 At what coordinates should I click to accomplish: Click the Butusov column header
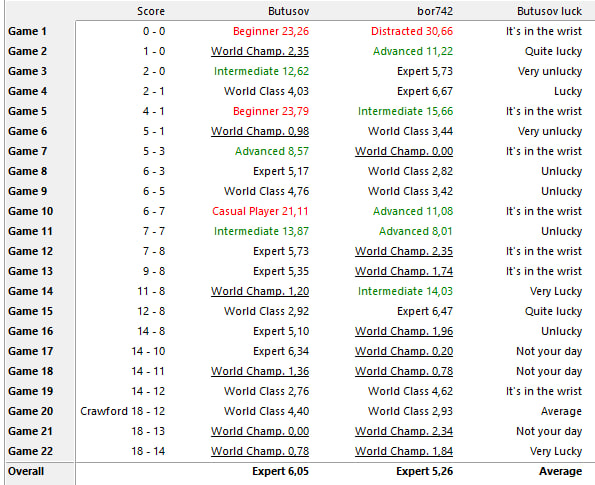288,11
